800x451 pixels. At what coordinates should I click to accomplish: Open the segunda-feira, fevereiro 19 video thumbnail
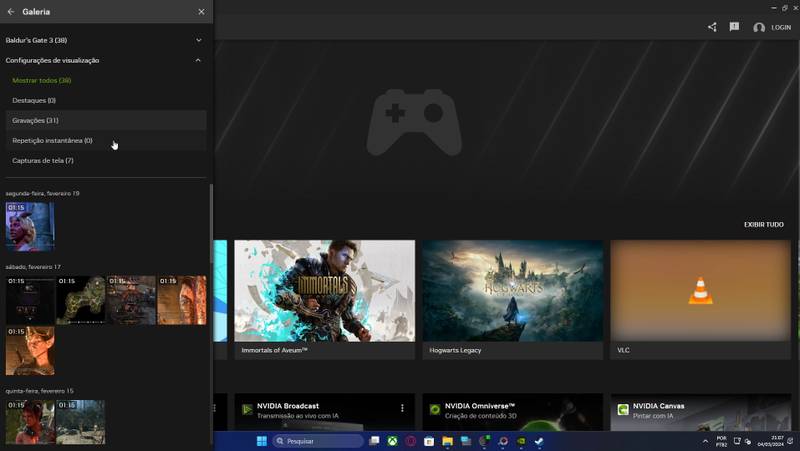(x=30, y=227)
